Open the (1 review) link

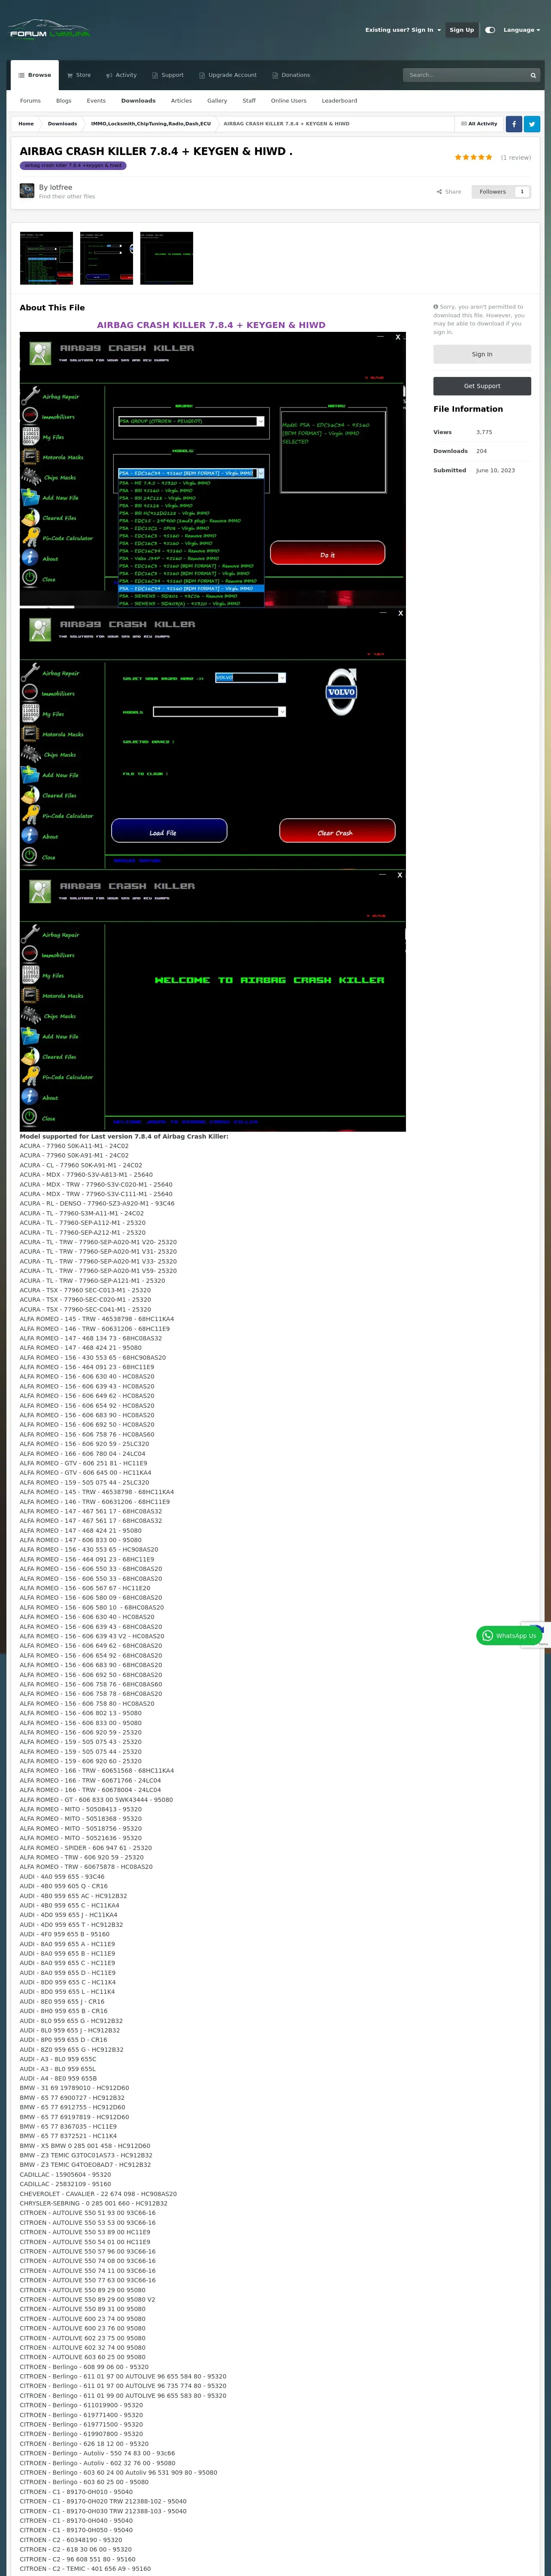pos(516,157)
